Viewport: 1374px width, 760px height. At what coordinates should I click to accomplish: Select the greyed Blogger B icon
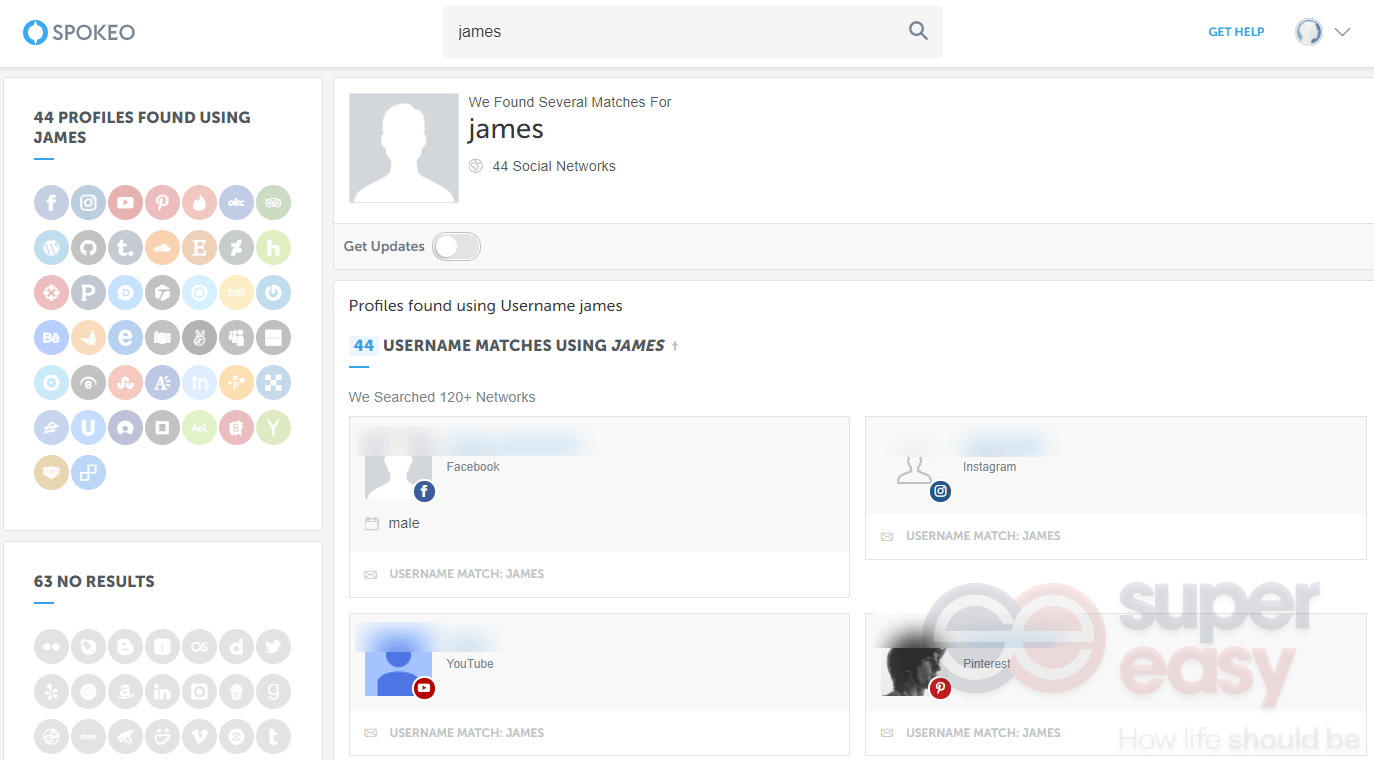tap(125, 647)
